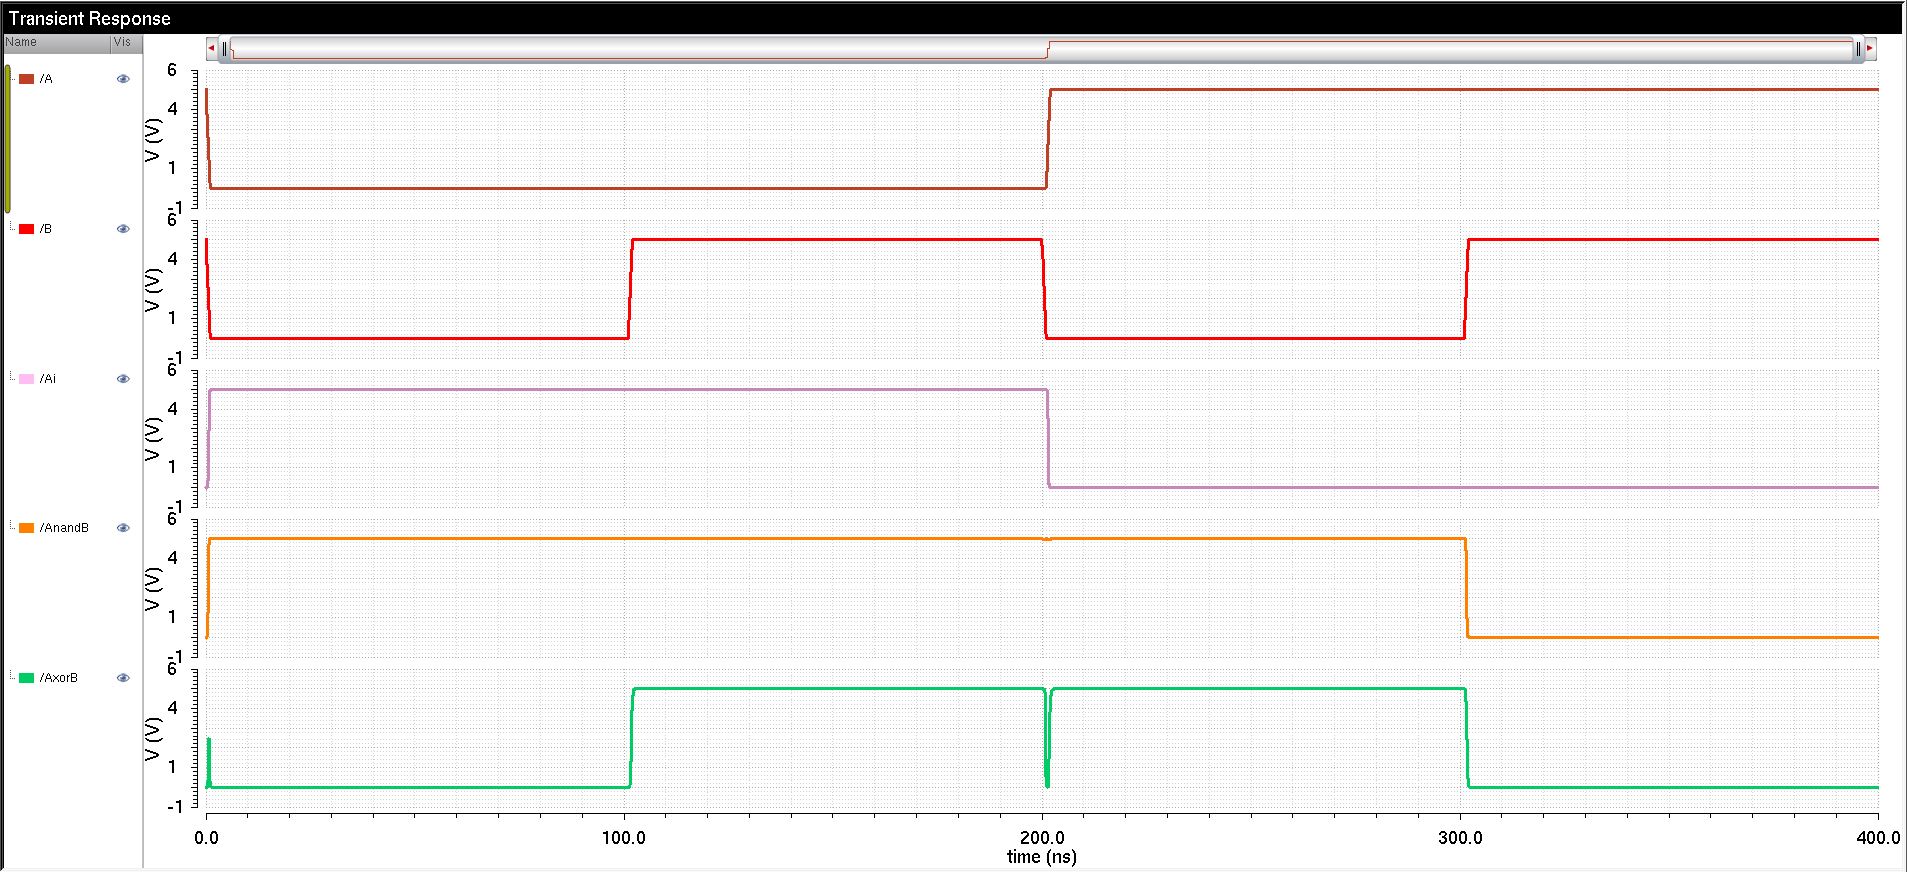The width and height of the screenshot is (1907, 872).
Task: Select the /AxorB signal name
Action: point(59,678)
